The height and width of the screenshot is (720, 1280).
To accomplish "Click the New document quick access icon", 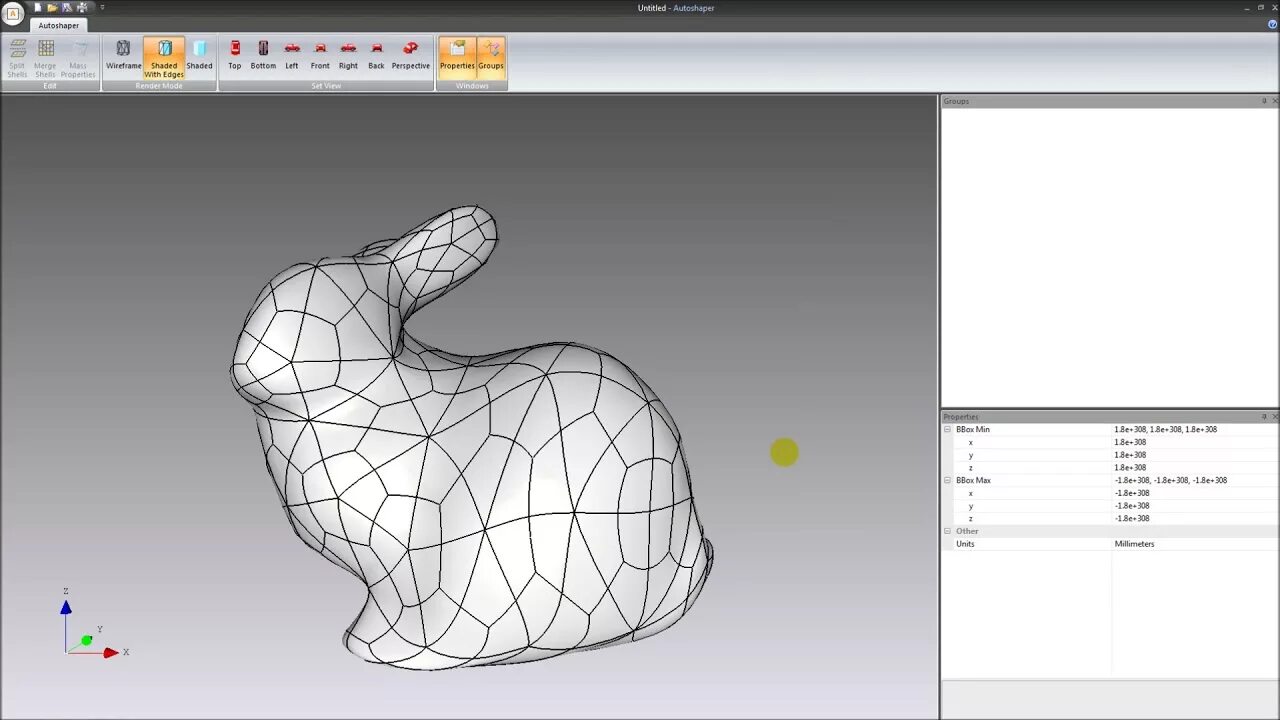I will (38, 7).
